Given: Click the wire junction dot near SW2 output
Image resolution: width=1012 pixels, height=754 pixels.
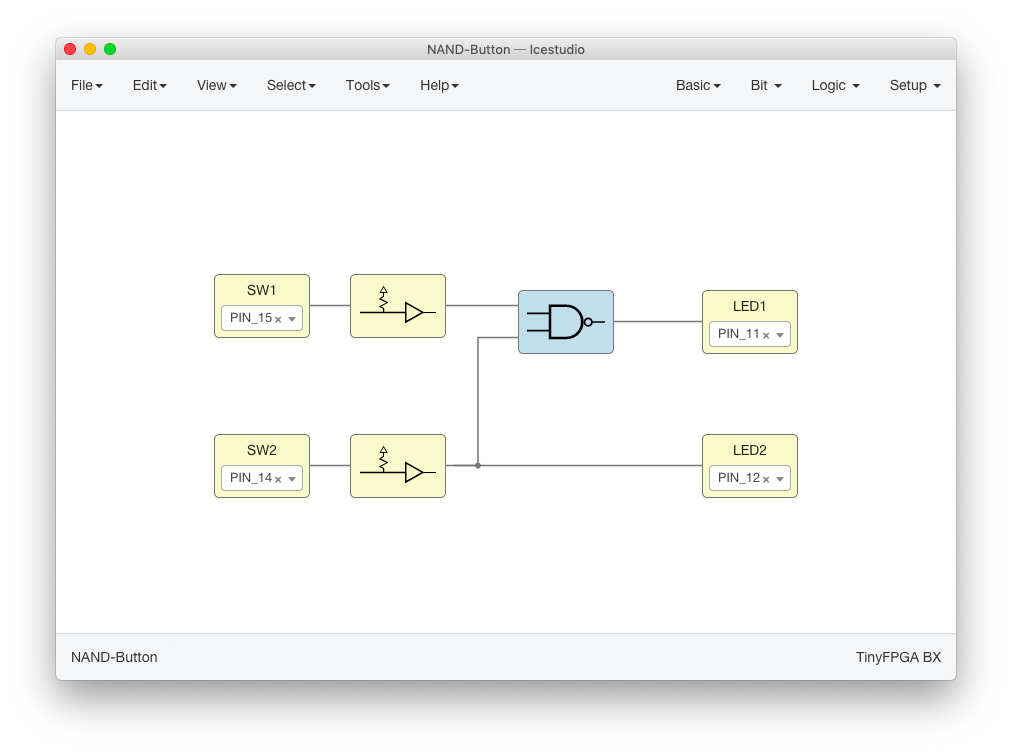Looking at the screenshot, I should [478, 466].
